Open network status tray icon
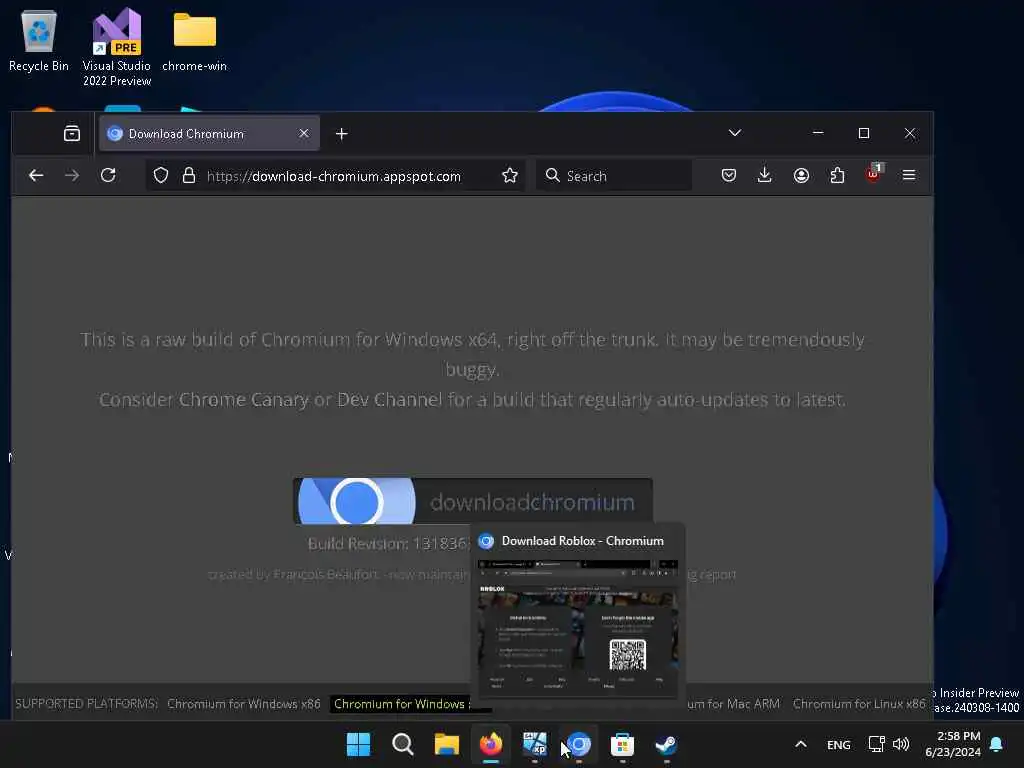Image resolution: width=1024 pixels, height=768 pixels. click(x=876, y=744)
